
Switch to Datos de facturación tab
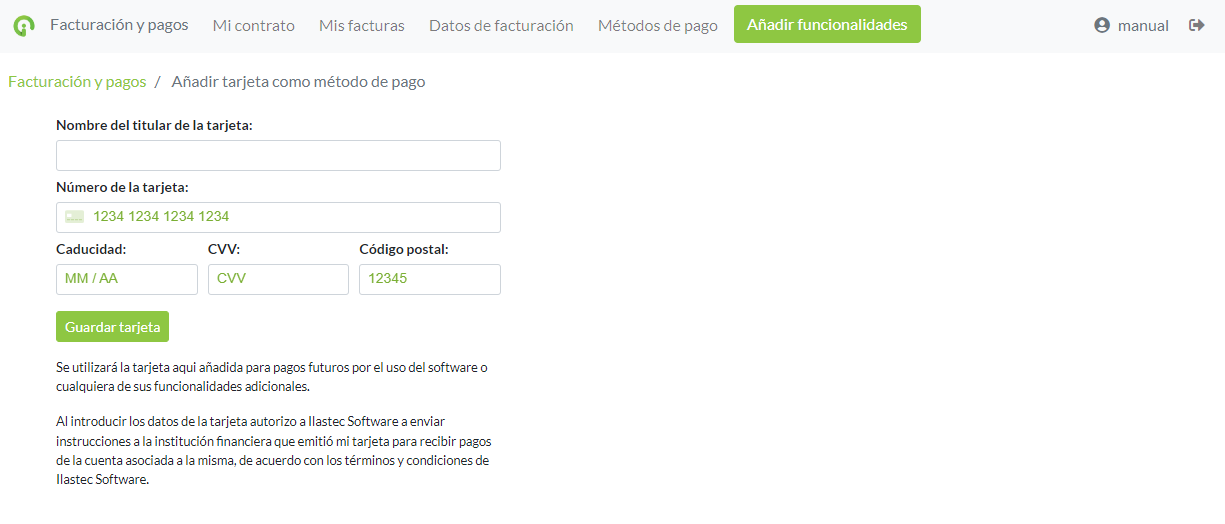tap(501, 25)
